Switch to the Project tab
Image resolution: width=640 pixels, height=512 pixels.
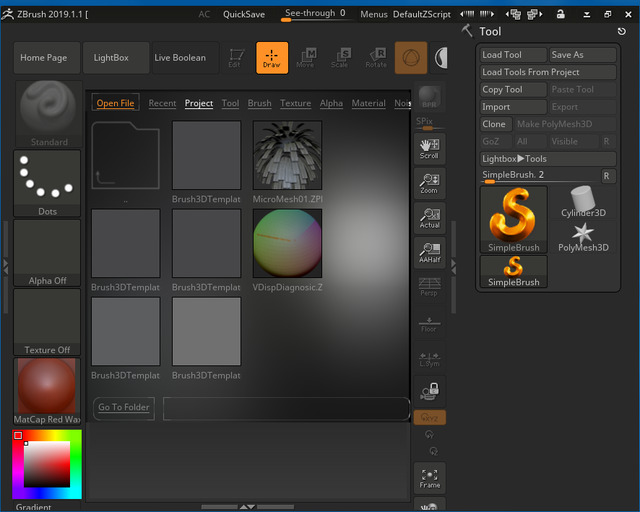tap(199, 103)
